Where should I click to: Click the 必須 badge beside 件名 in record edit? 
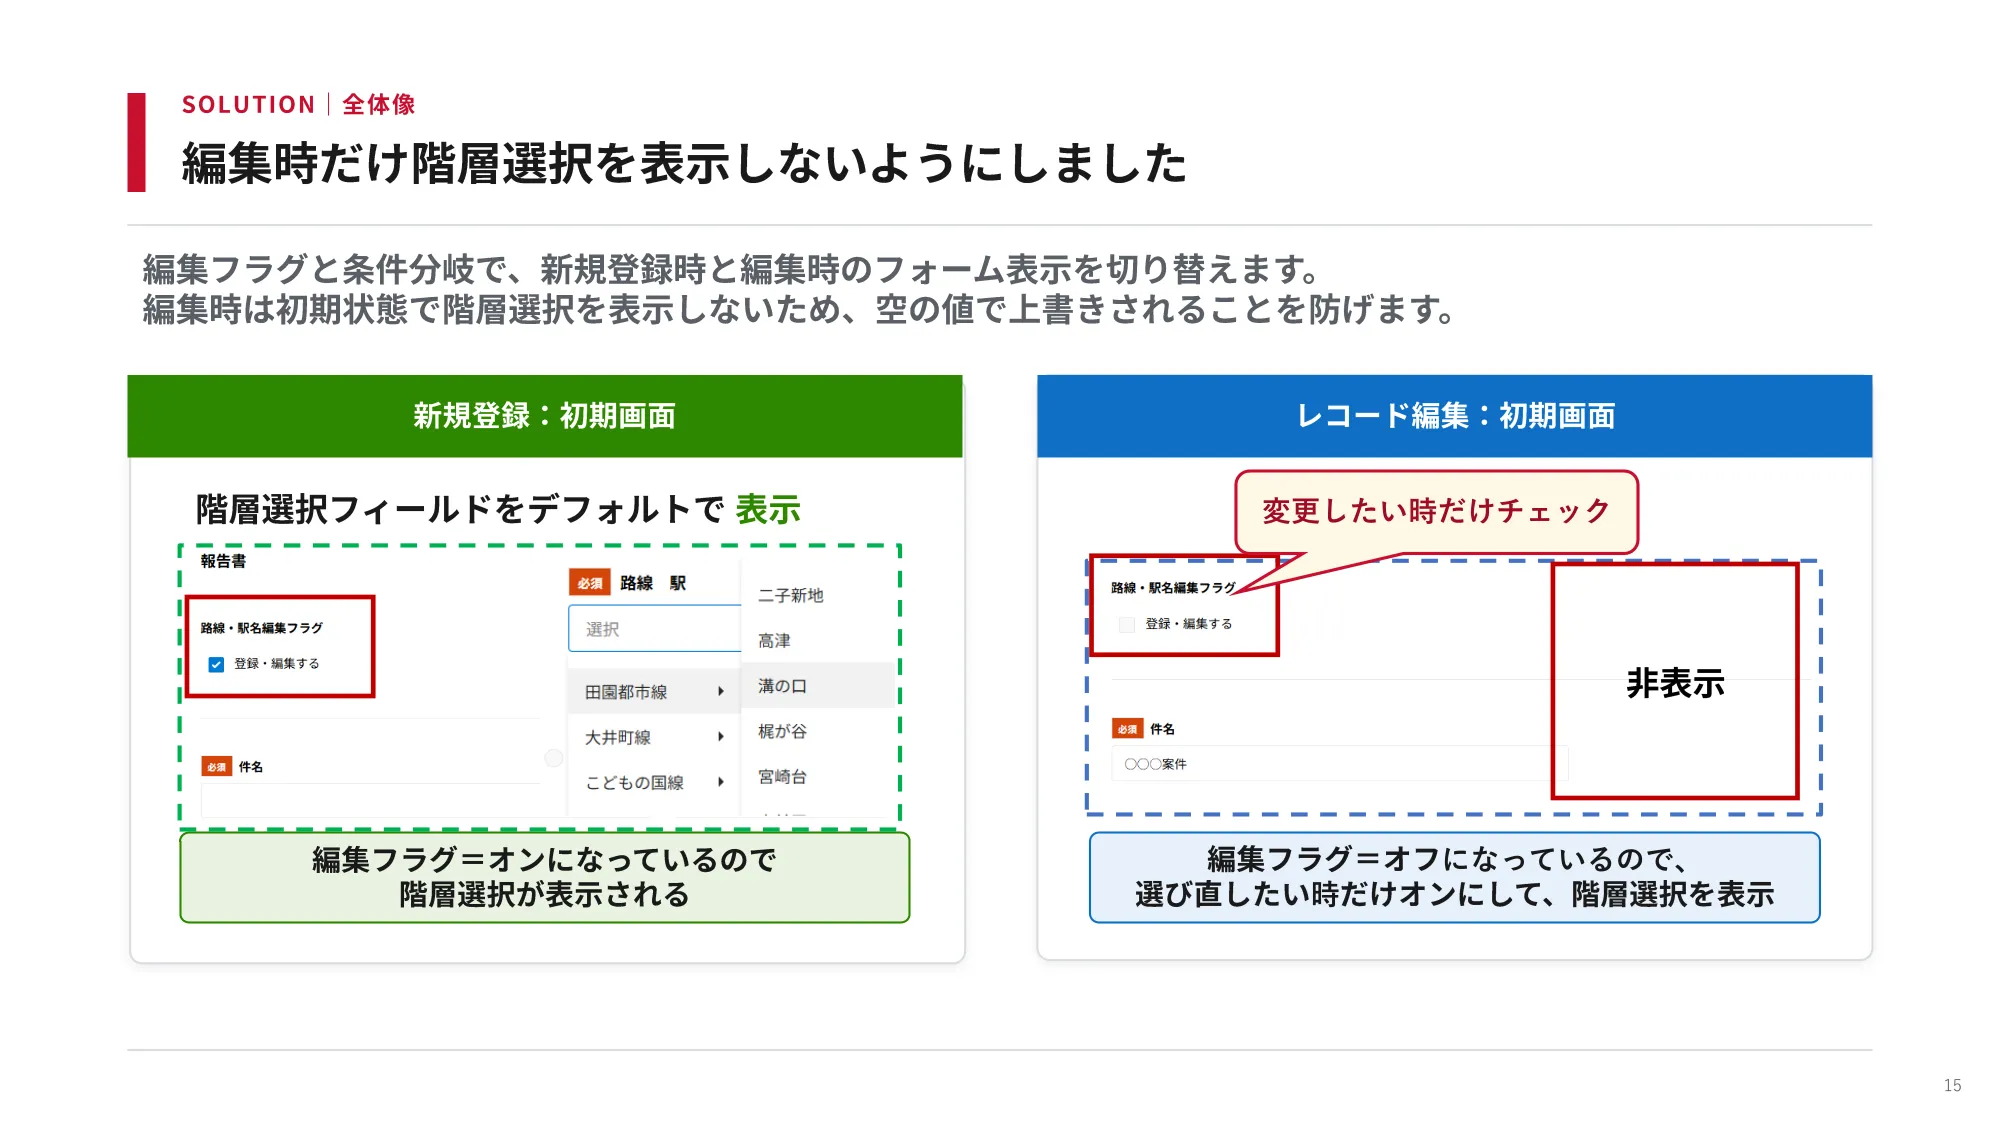1127,729
